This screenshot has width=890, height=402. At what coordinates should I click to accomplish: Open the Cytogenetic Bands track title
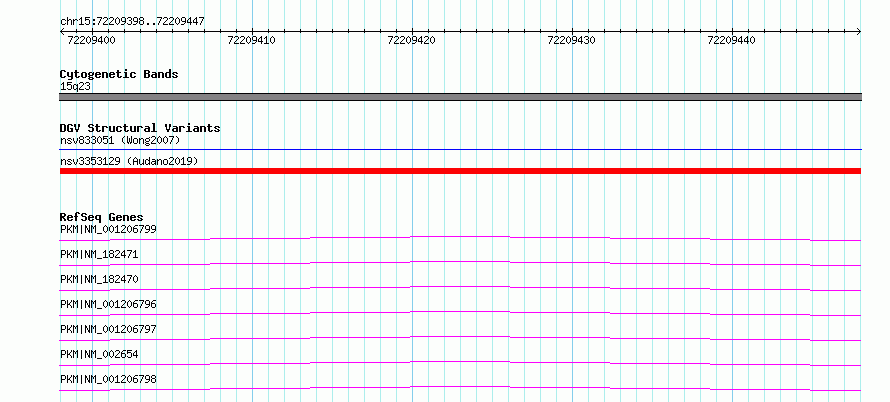click(x=119, y=74)
